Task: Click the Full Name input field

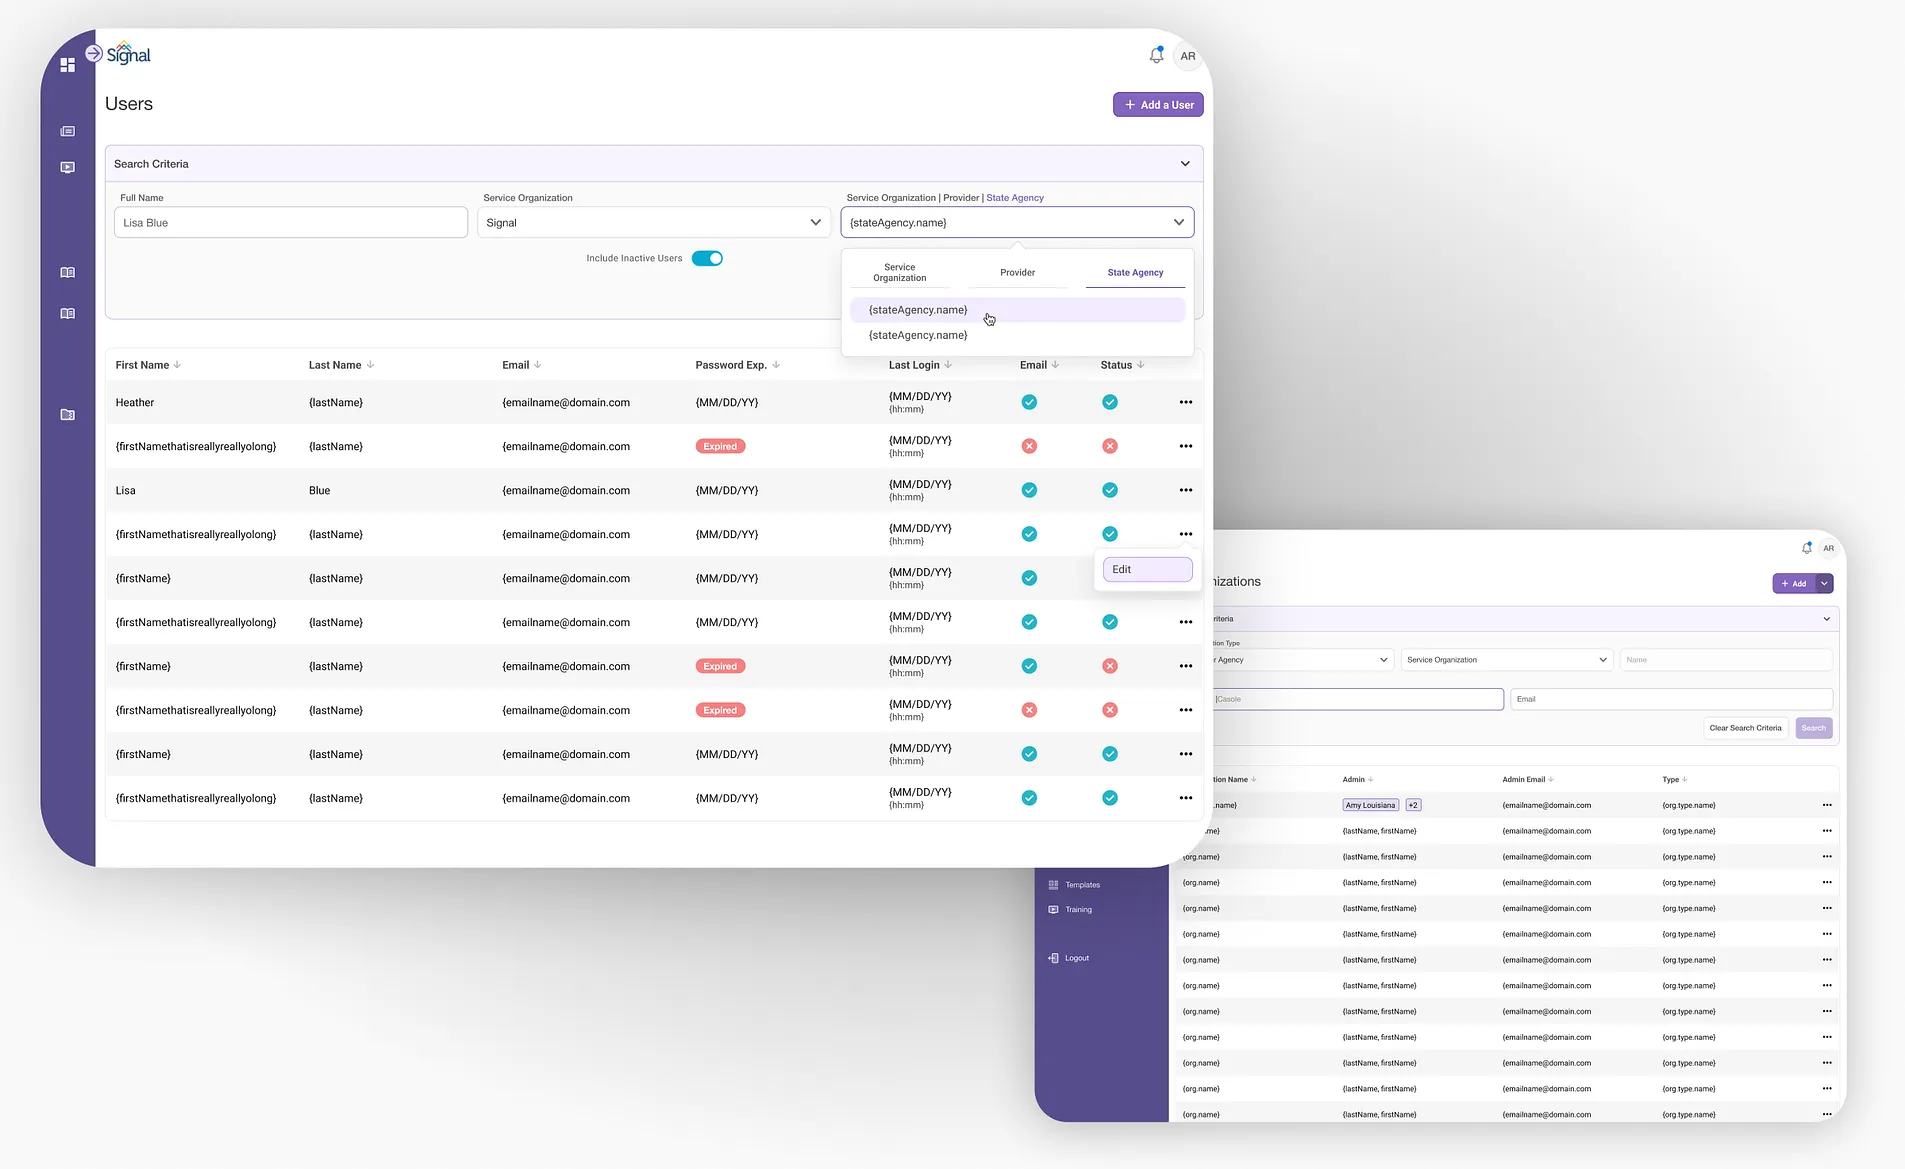Action: (x=291, y=222)
